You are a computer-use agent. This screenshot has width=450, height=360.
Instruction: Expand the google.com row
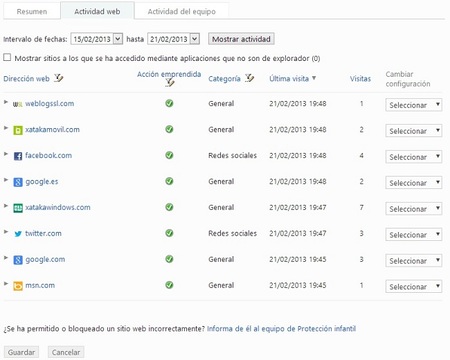click(6, 258)
